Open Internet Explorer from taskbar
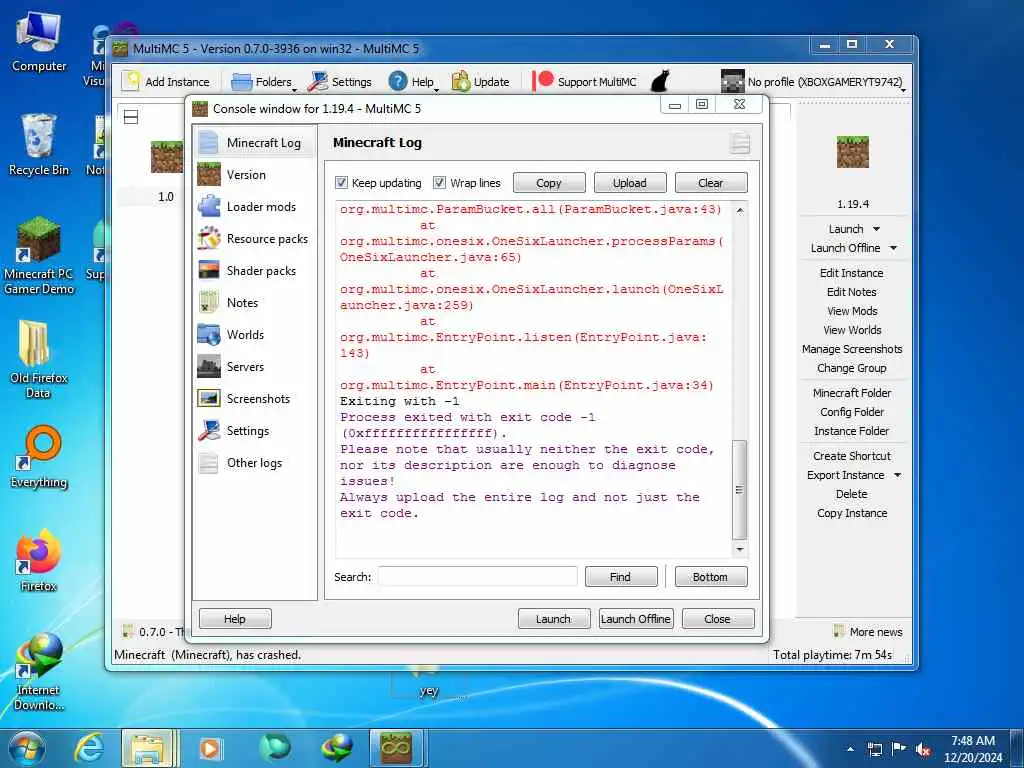Viewport: 1024px width, 768px height. pos(89,748)
